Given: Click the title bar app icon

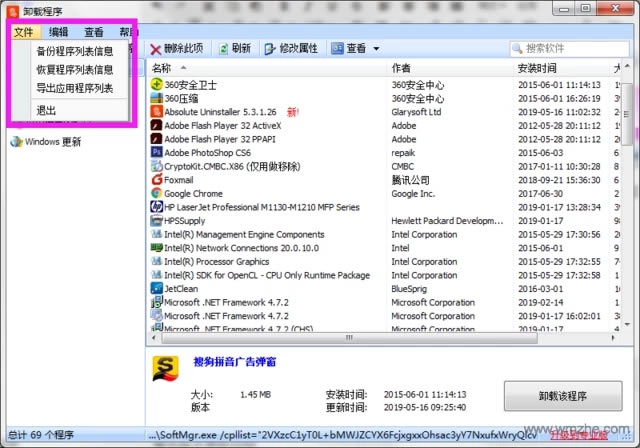Looking at the screenshot, I should pyautogui.click(x=13, y=11).
